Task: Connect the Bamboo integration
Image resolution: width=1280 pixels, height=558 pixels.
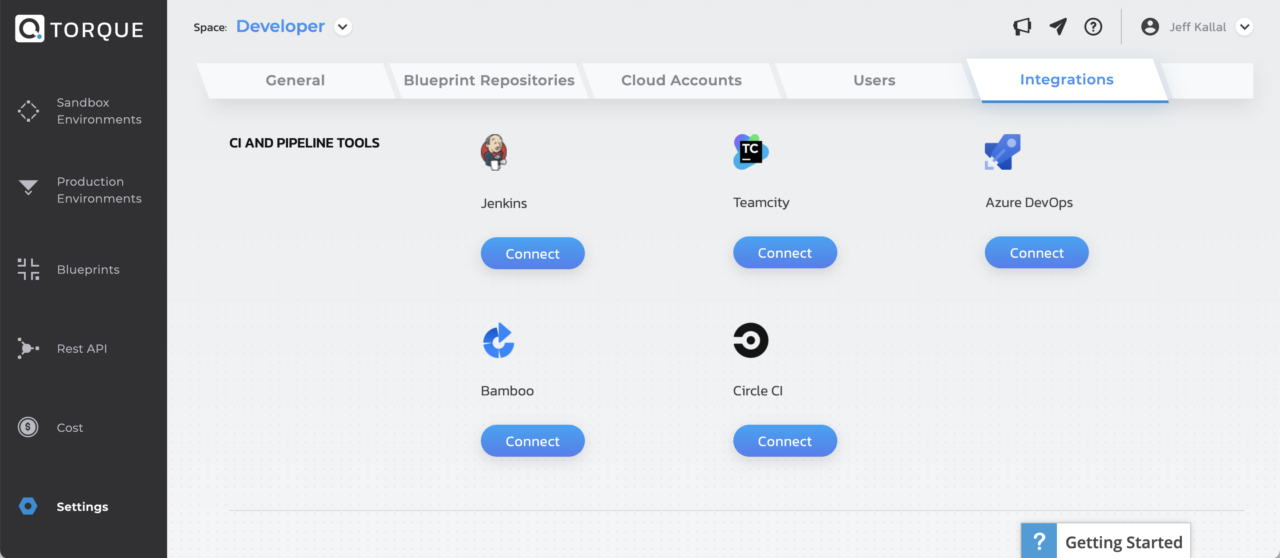Action: point(532,441)
